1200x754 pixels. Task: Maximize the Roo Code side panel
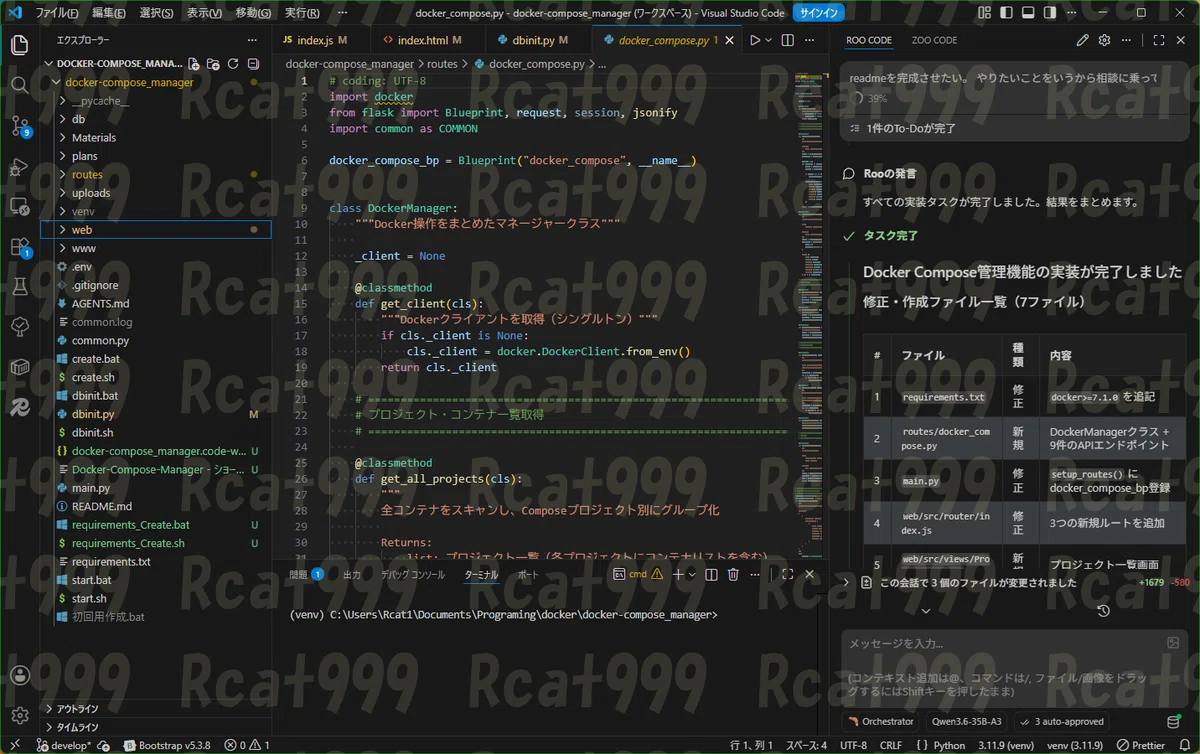click(x=1159, y=40)
